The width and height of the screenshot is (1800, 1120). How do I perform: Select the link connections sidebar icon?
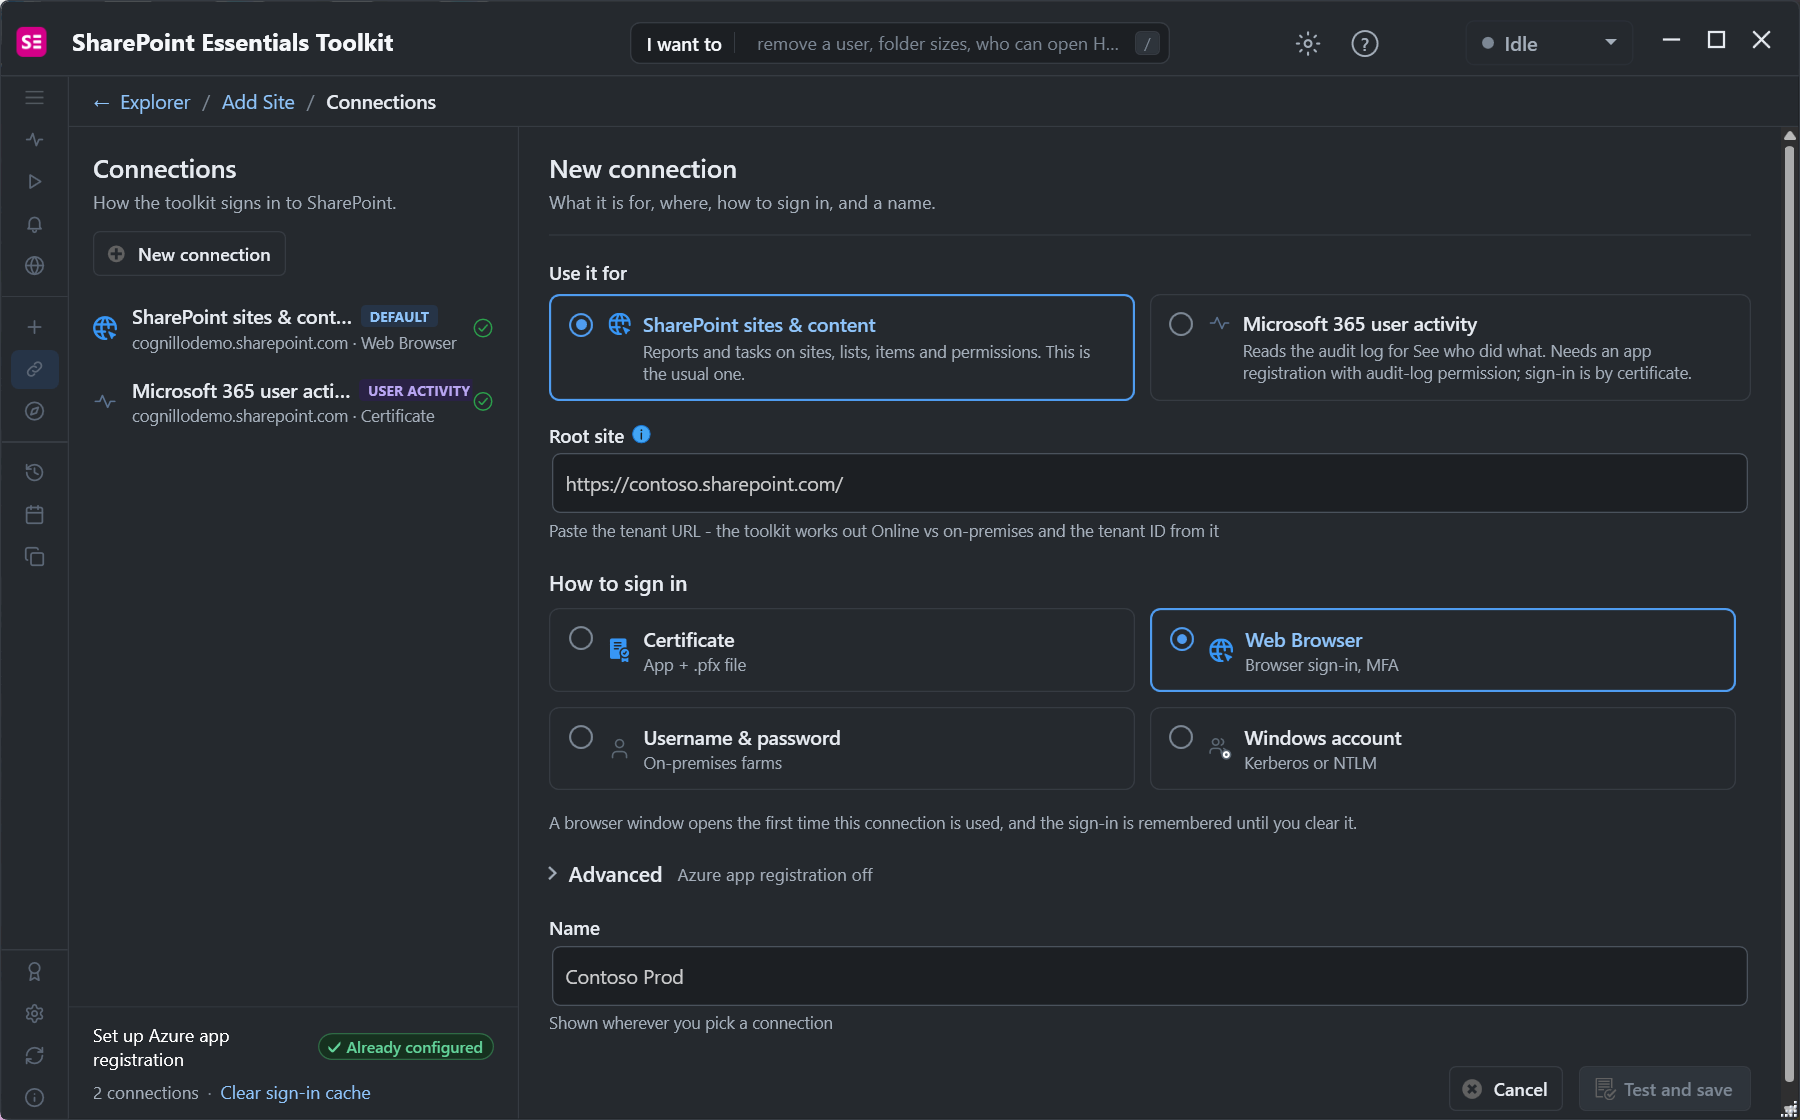point(34,369)
